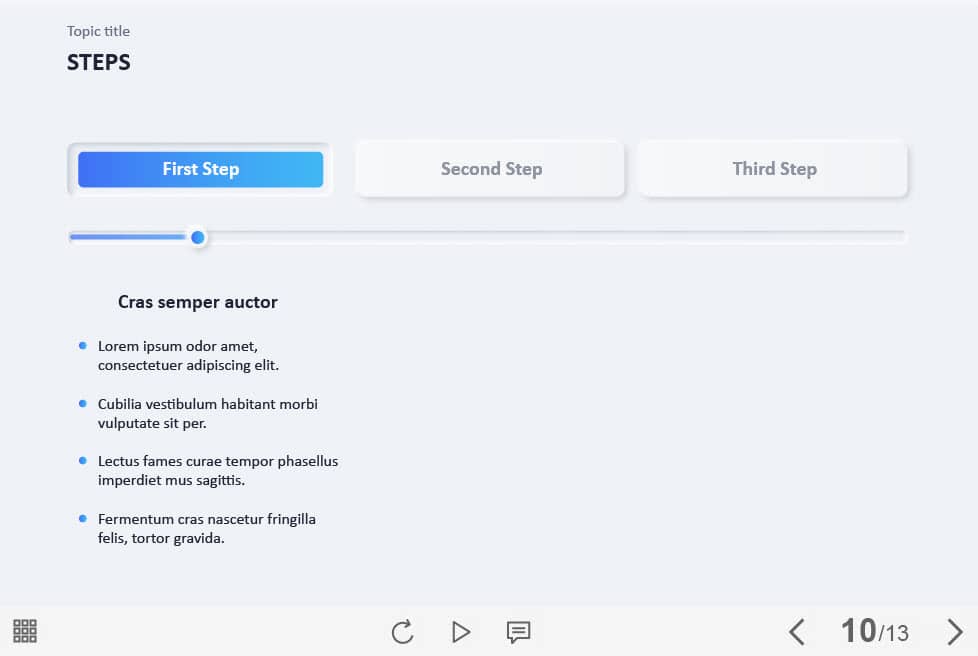978x656 pixels.
Task: Click the filled blue portion of the slider
Action: 128,237
